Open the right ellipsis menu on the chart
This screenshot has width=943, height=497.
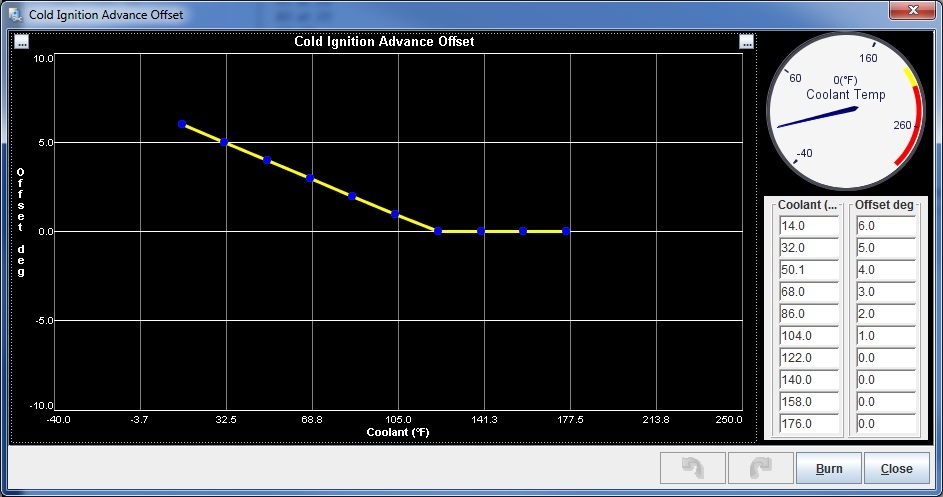coord(746,42)
